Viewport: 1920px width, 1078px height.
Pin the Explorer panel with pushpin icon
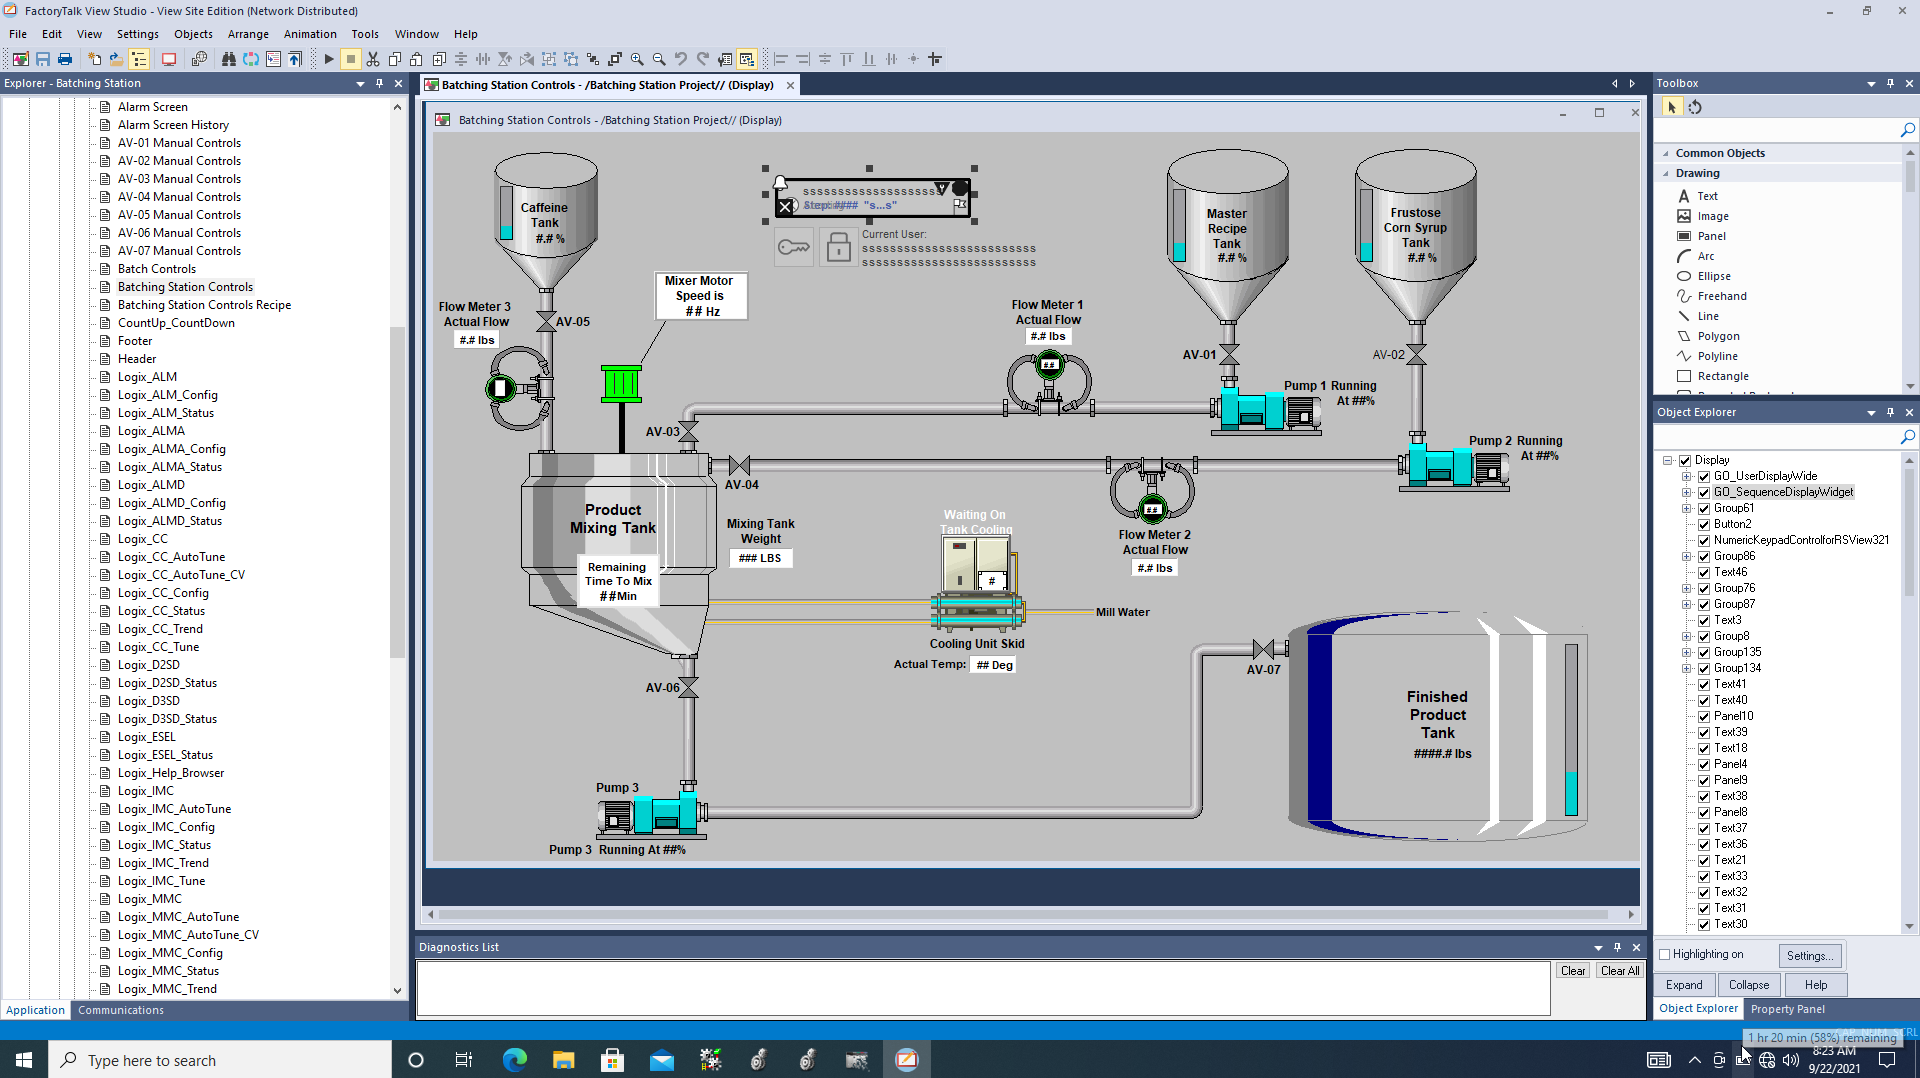[x=379, y=83]
